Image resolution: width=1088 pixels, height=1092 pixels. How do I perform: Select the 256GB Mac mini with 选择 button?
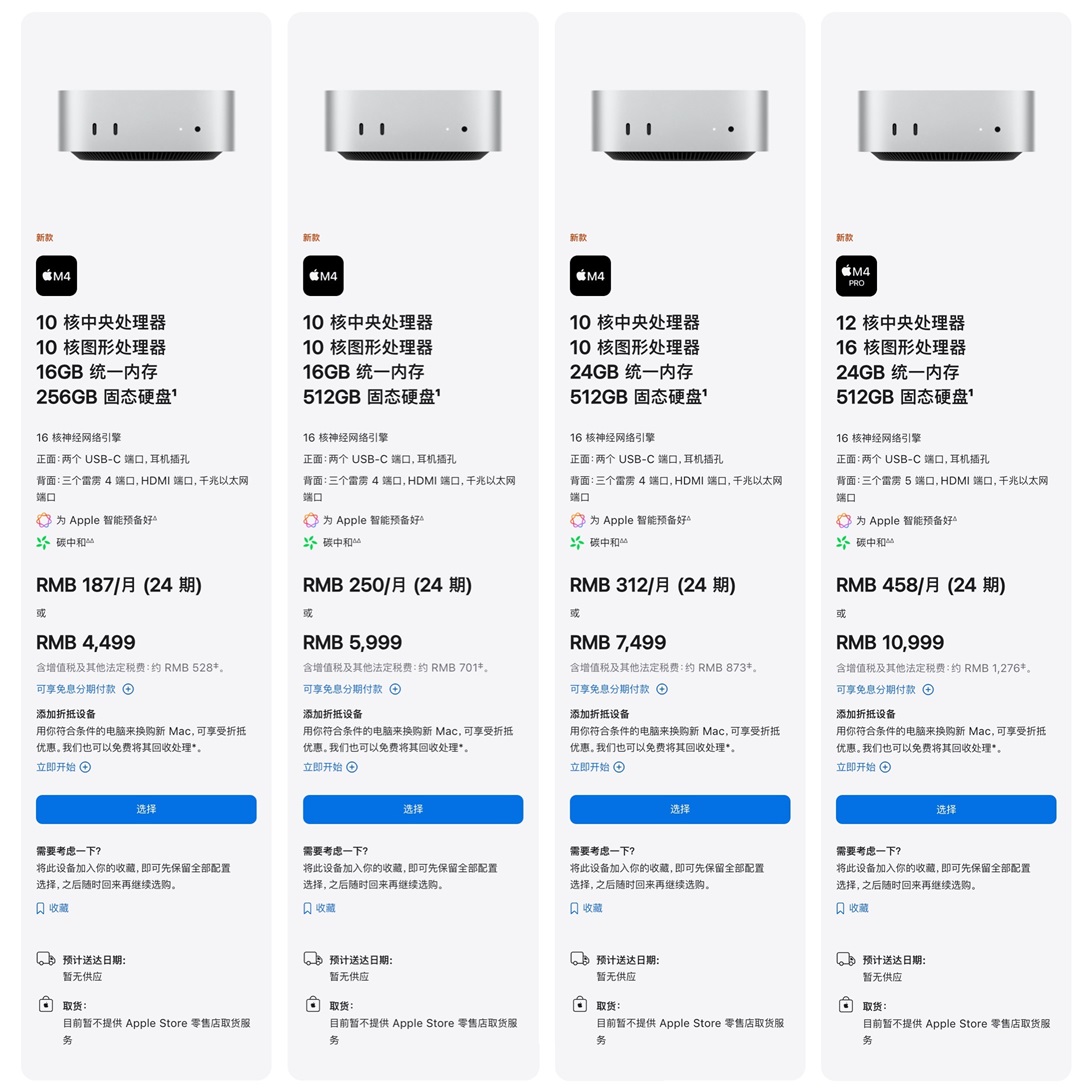[146, 809]
